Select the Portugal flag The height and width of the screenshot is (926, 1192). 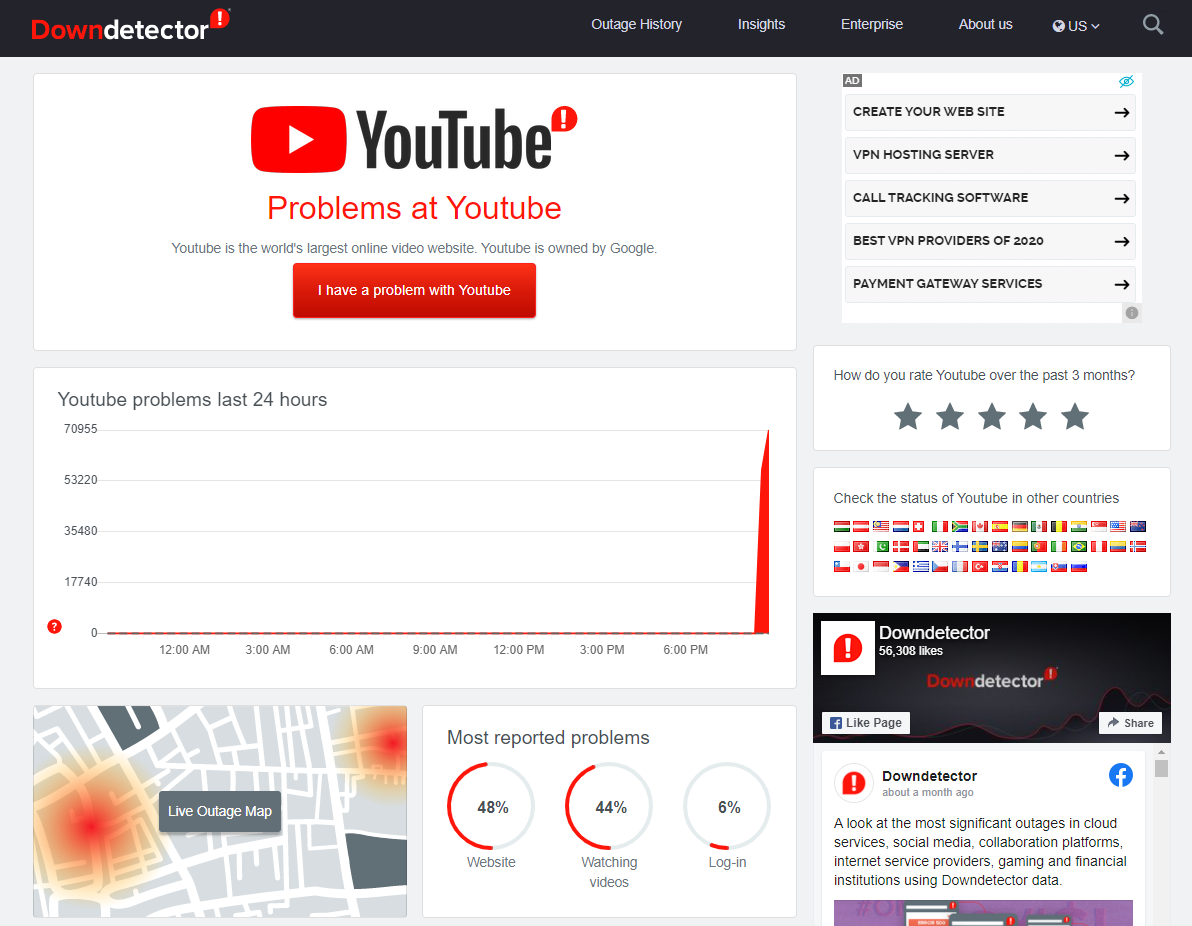tap(1039, 547)
